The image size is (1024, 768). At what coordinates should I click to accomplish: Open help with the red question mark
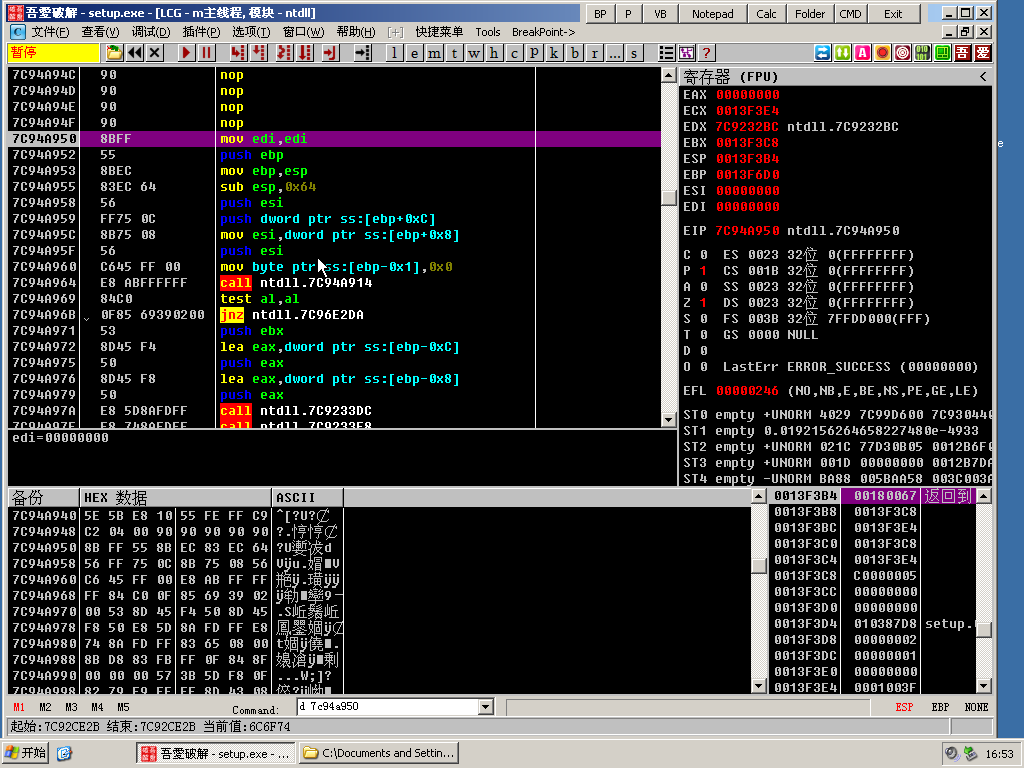[x=706, y=53]
